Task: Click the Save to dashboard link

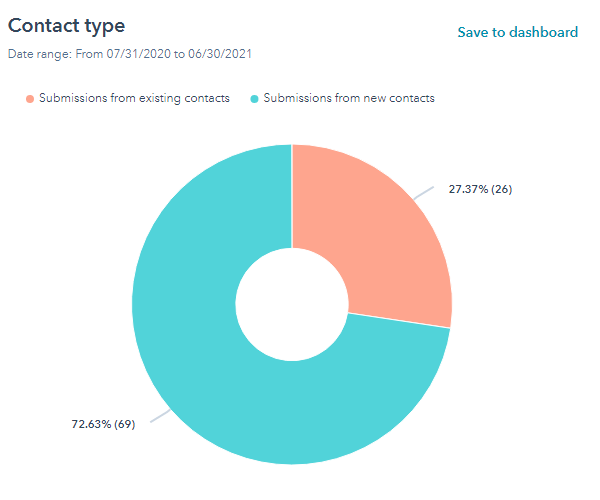Action: click(517, 32)
